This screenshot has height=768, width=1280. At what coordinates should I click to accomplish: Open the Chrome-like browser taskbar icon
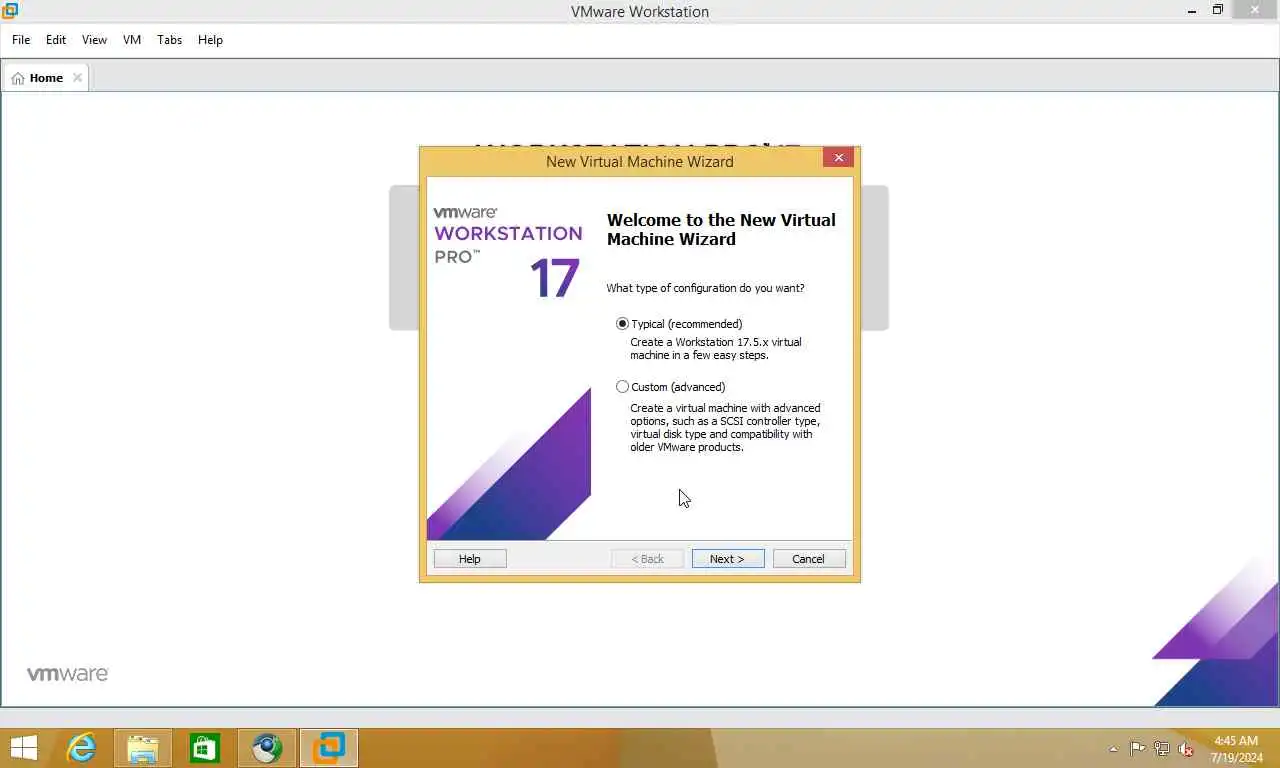tap(267, 748)
